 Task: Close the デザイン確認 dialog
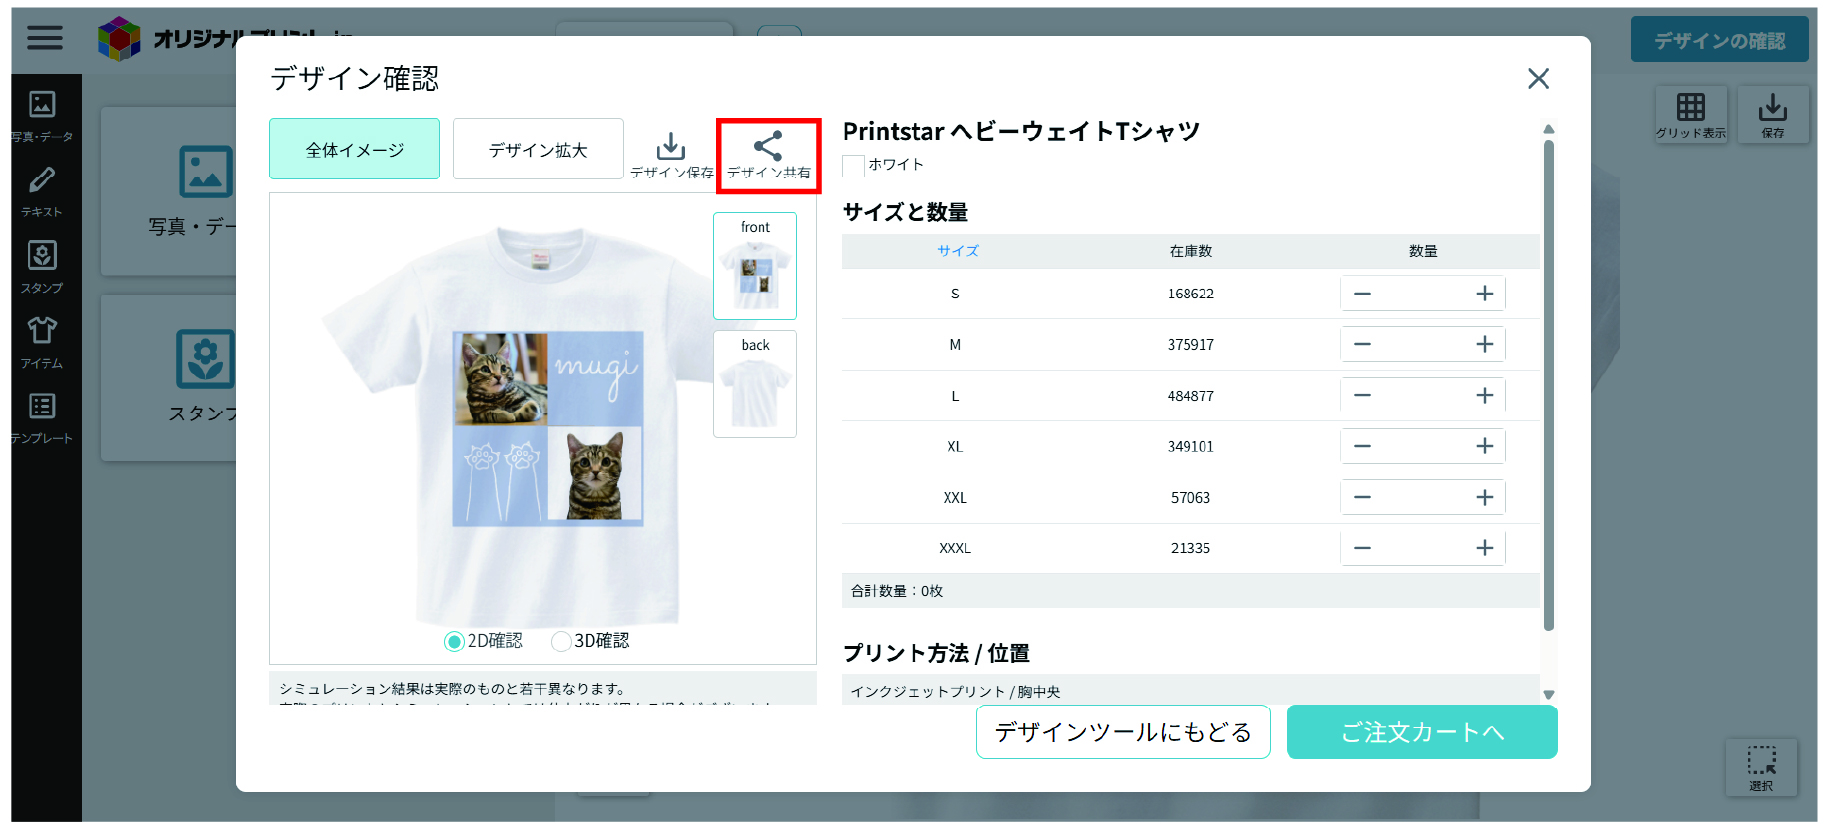coord(1538,78)
